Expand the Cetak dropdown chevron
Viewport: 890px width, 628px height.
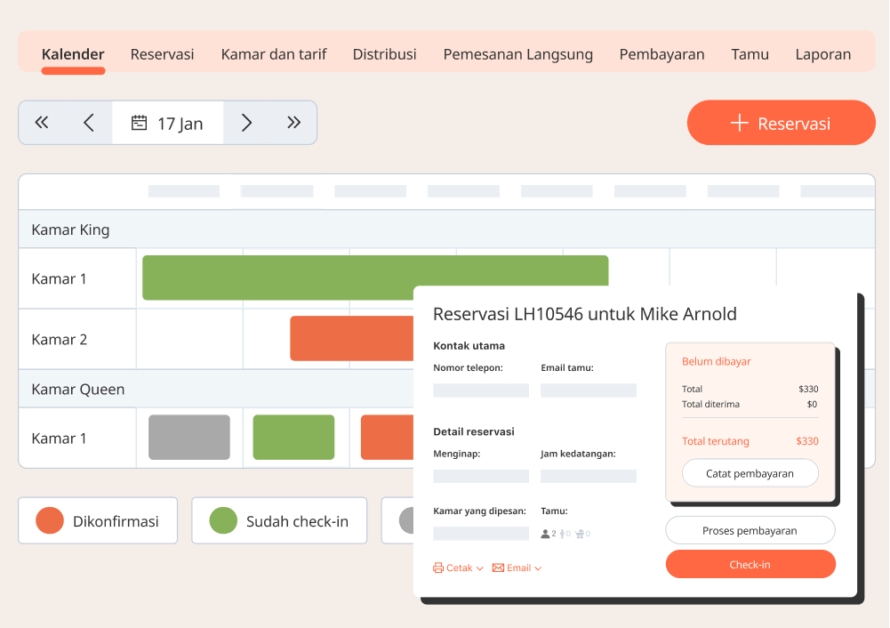pyautogui.click(x=479, y=567)
